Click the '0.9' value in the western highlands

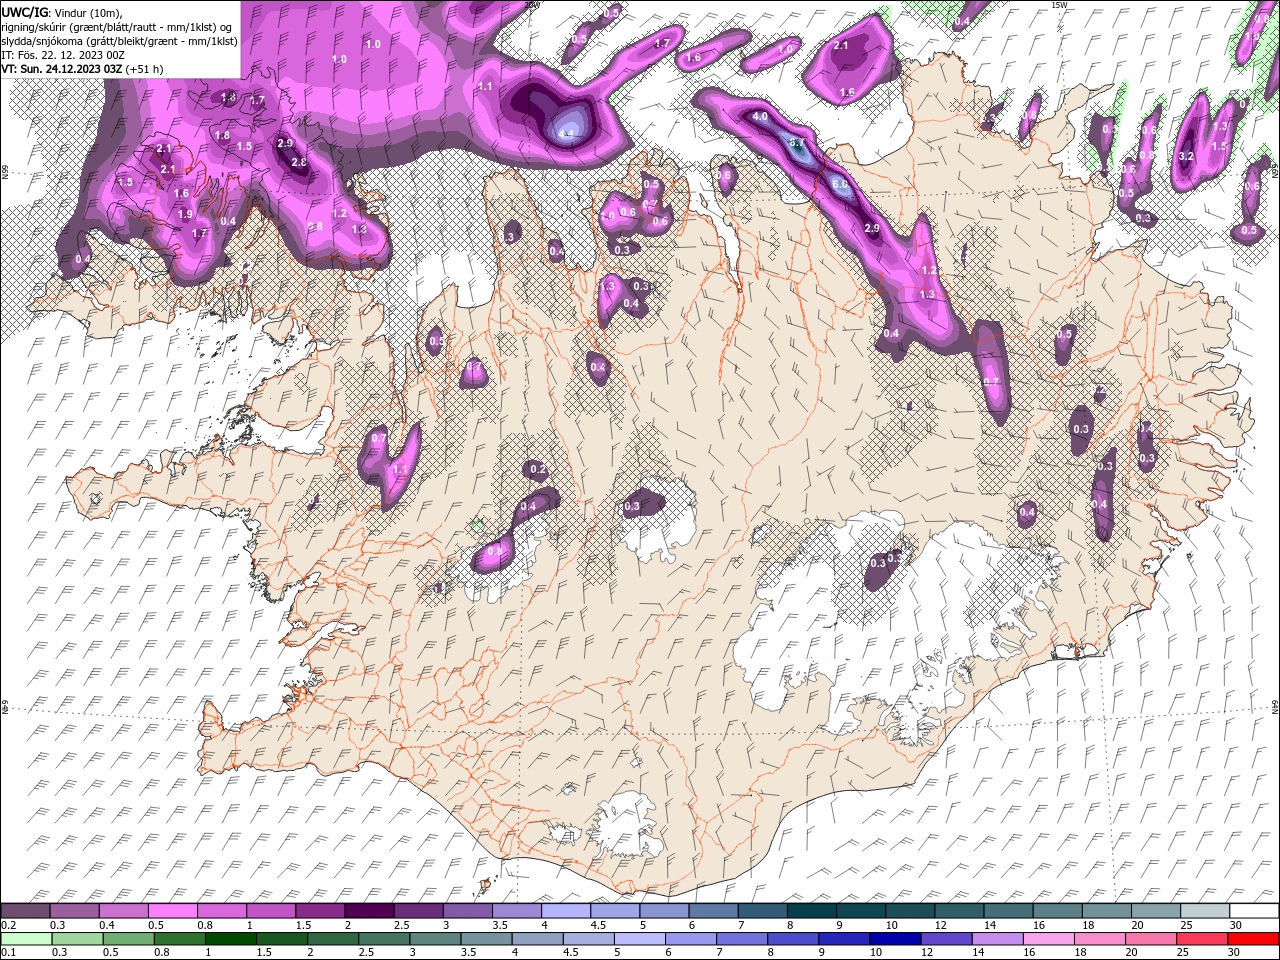click(x=494, y=552)
